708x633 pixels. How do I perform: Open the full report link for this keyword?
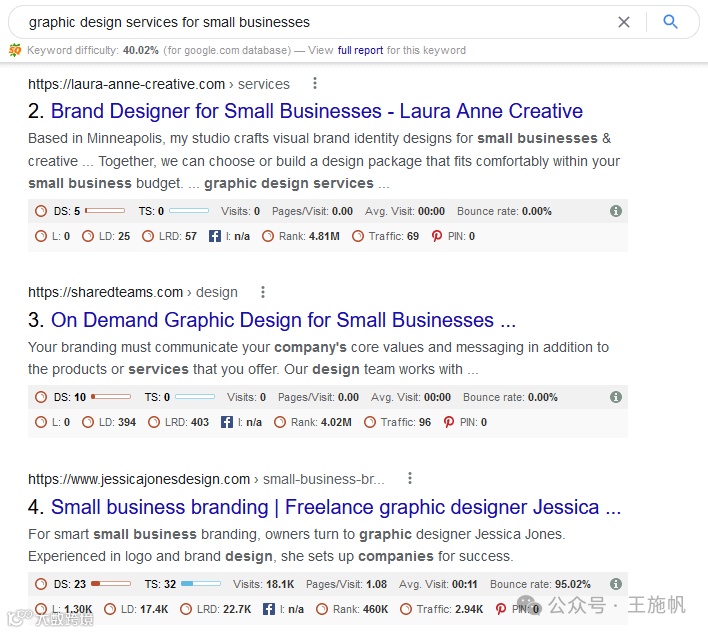coord(360,50)
